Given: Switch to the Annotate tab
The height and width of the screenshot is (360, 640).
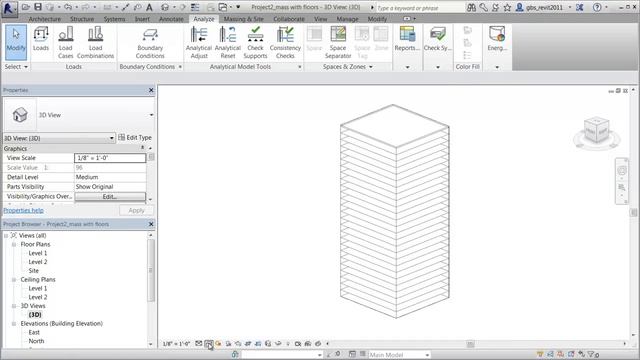Looking at the screenshot, I should pyautogui.click(x=171, y=19).
